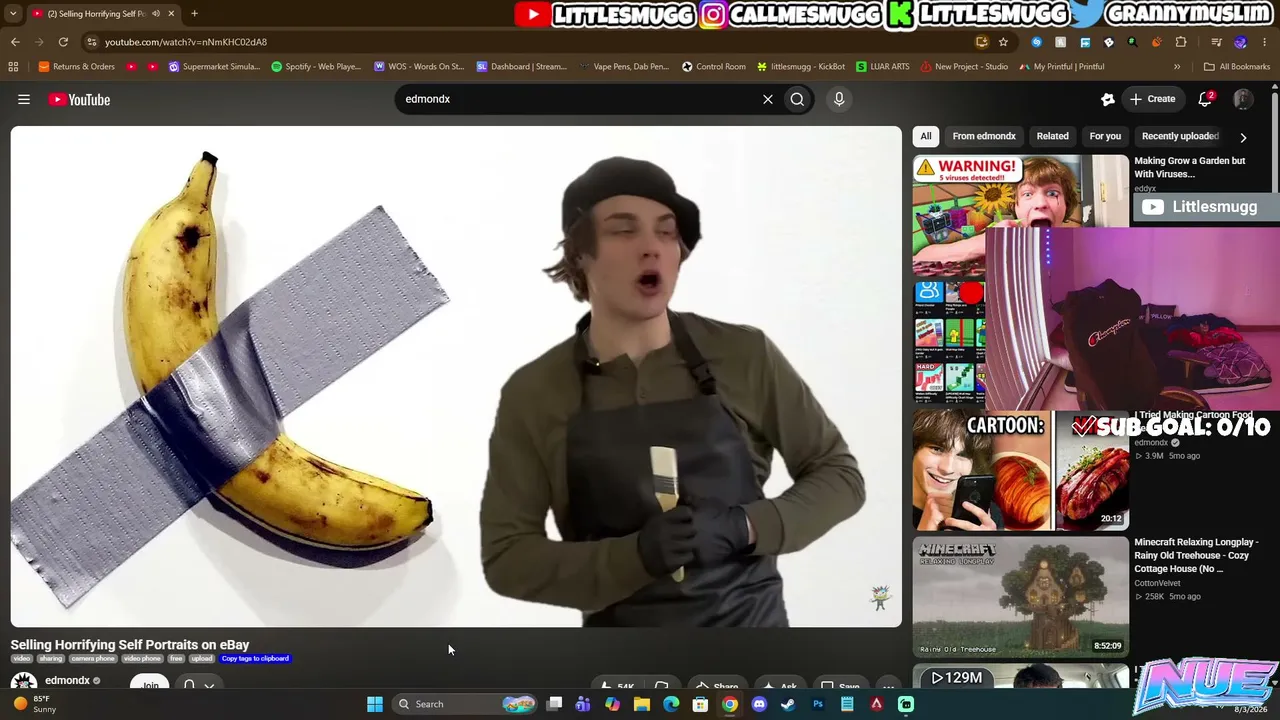Launch File Explorer from the taskbar

[642, 704]
